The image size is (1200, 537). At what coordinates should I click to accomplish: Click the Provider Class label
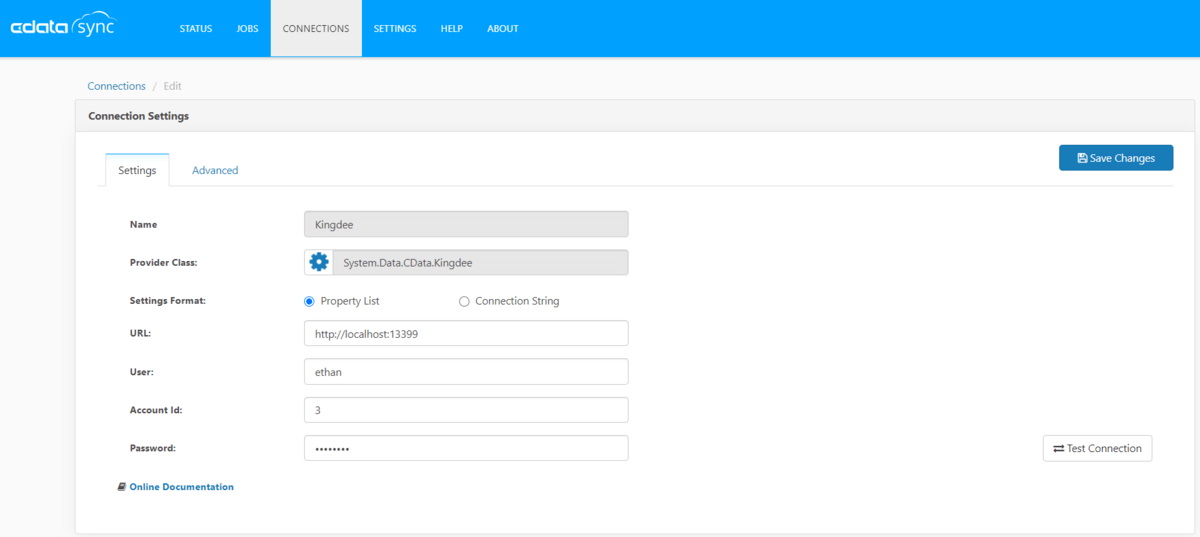pyautogui.click(x=164, y=263)
